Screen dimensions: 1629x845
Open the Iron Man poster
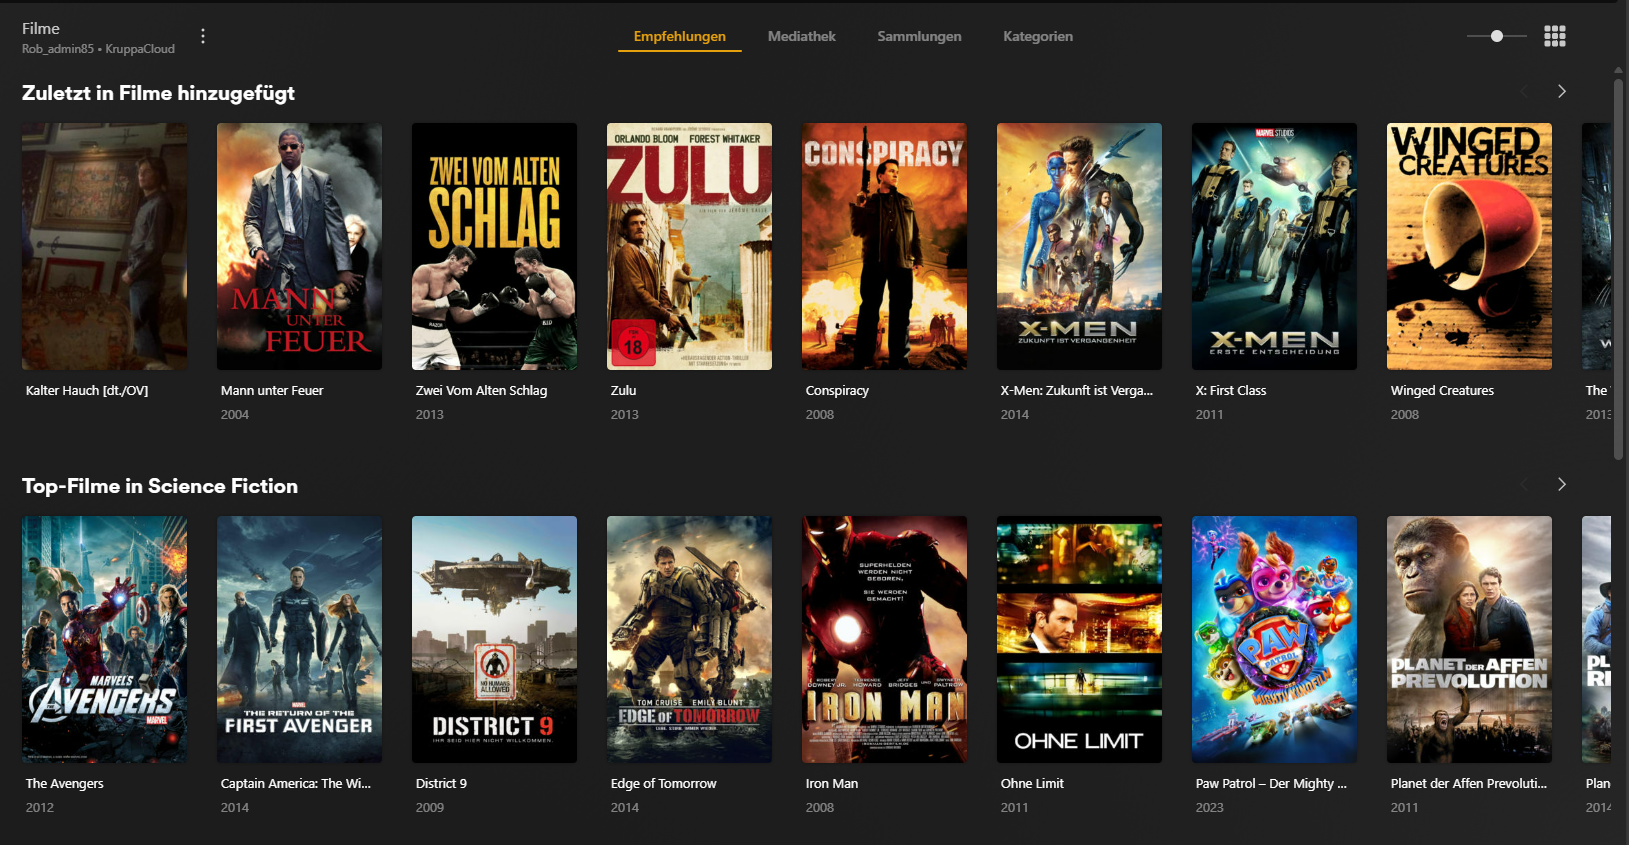pyautogui.click(x=884, y=639)
